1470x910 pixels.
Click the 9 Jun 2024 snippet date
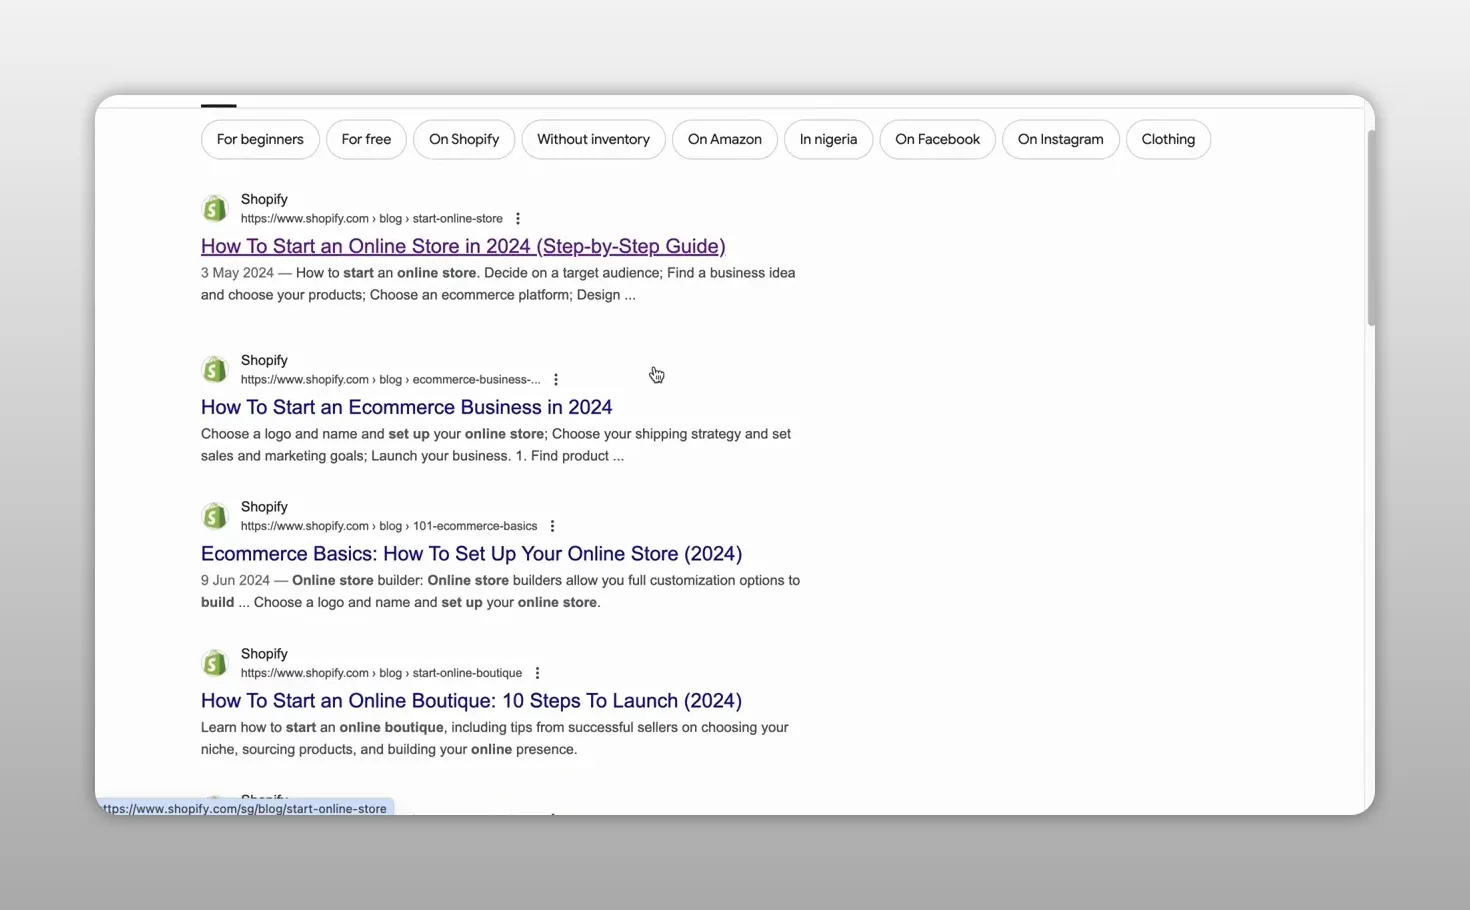(235, 580)
